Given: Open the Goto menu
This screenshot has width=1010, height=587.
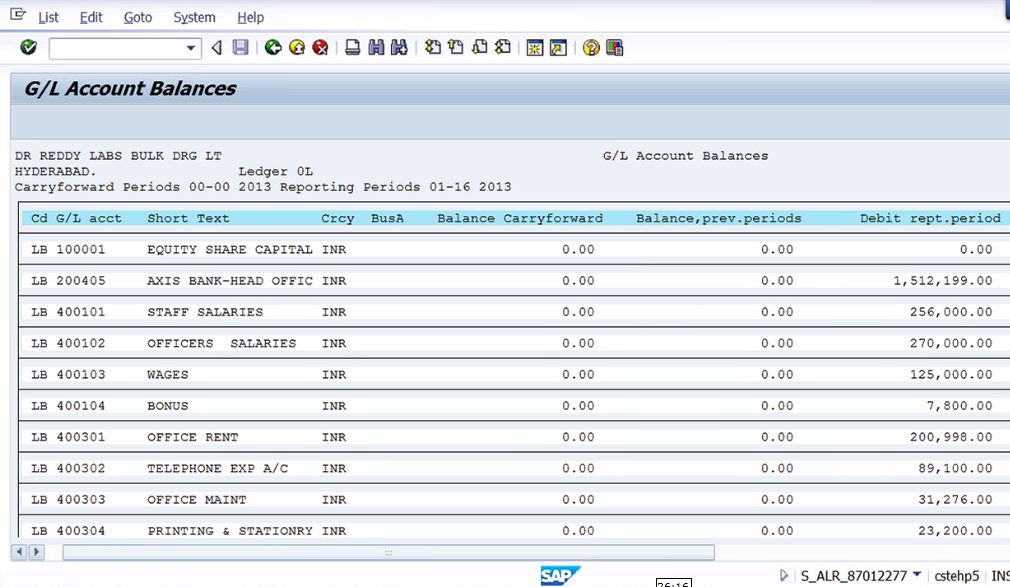Looking at the screenshot, I should 138,17.
